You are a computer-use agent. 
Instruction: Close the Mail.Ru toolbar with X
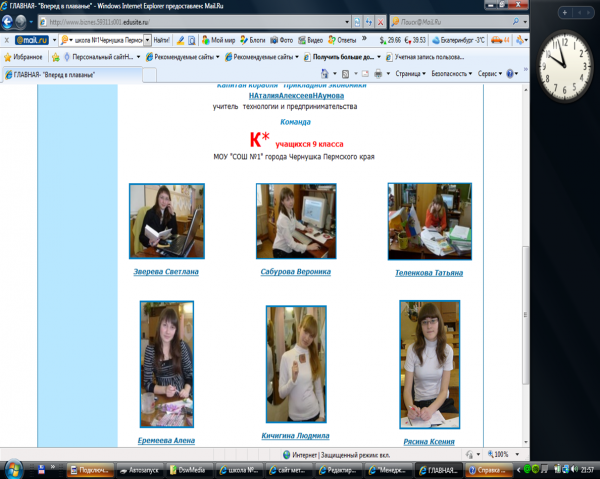pyautogui.click(x=7, y=40)
